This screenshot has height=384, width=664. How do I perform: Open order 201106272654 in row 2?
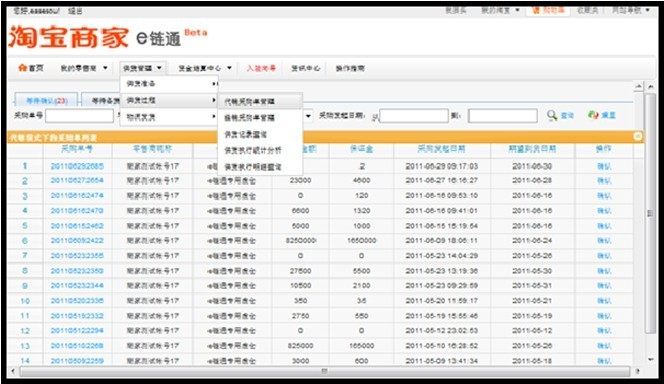click(x=77, y=180)
